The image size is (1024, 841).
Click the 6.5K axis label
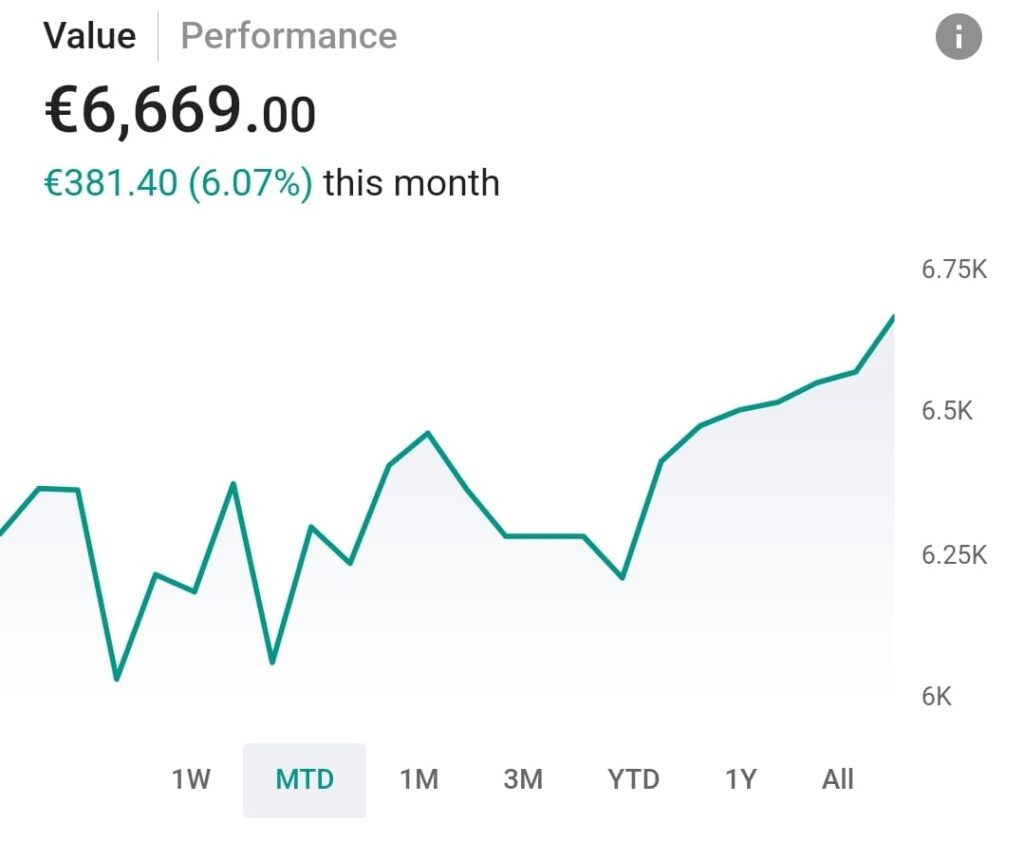click(946, 411)
